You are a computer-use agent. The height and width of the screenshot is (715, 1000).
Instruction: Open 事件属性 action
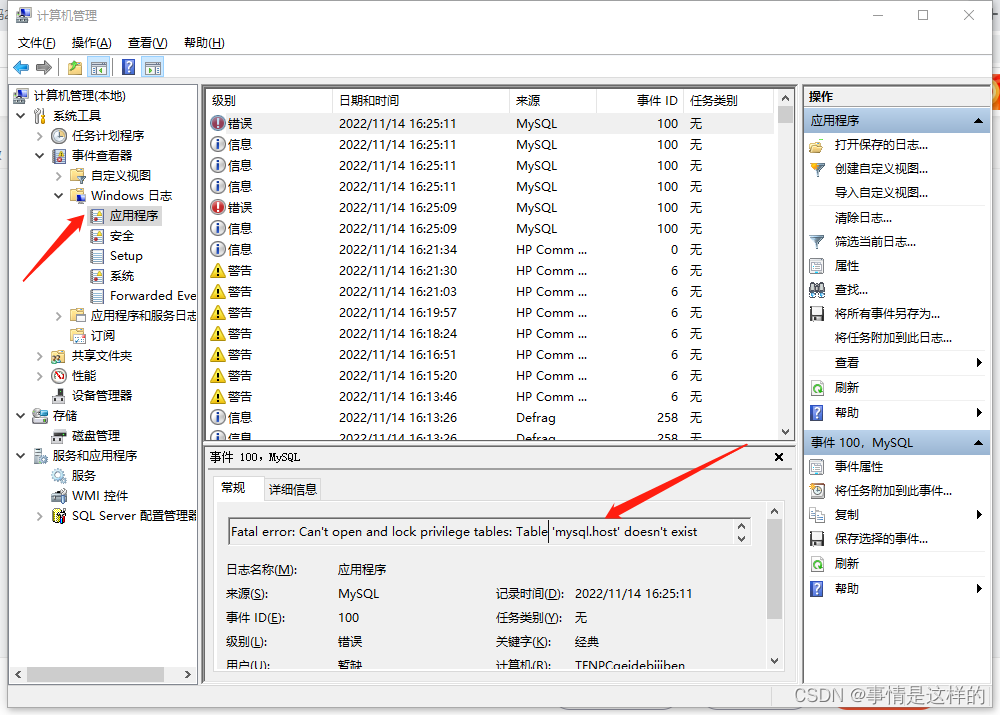pyautogui.click(x=858, y=467)
